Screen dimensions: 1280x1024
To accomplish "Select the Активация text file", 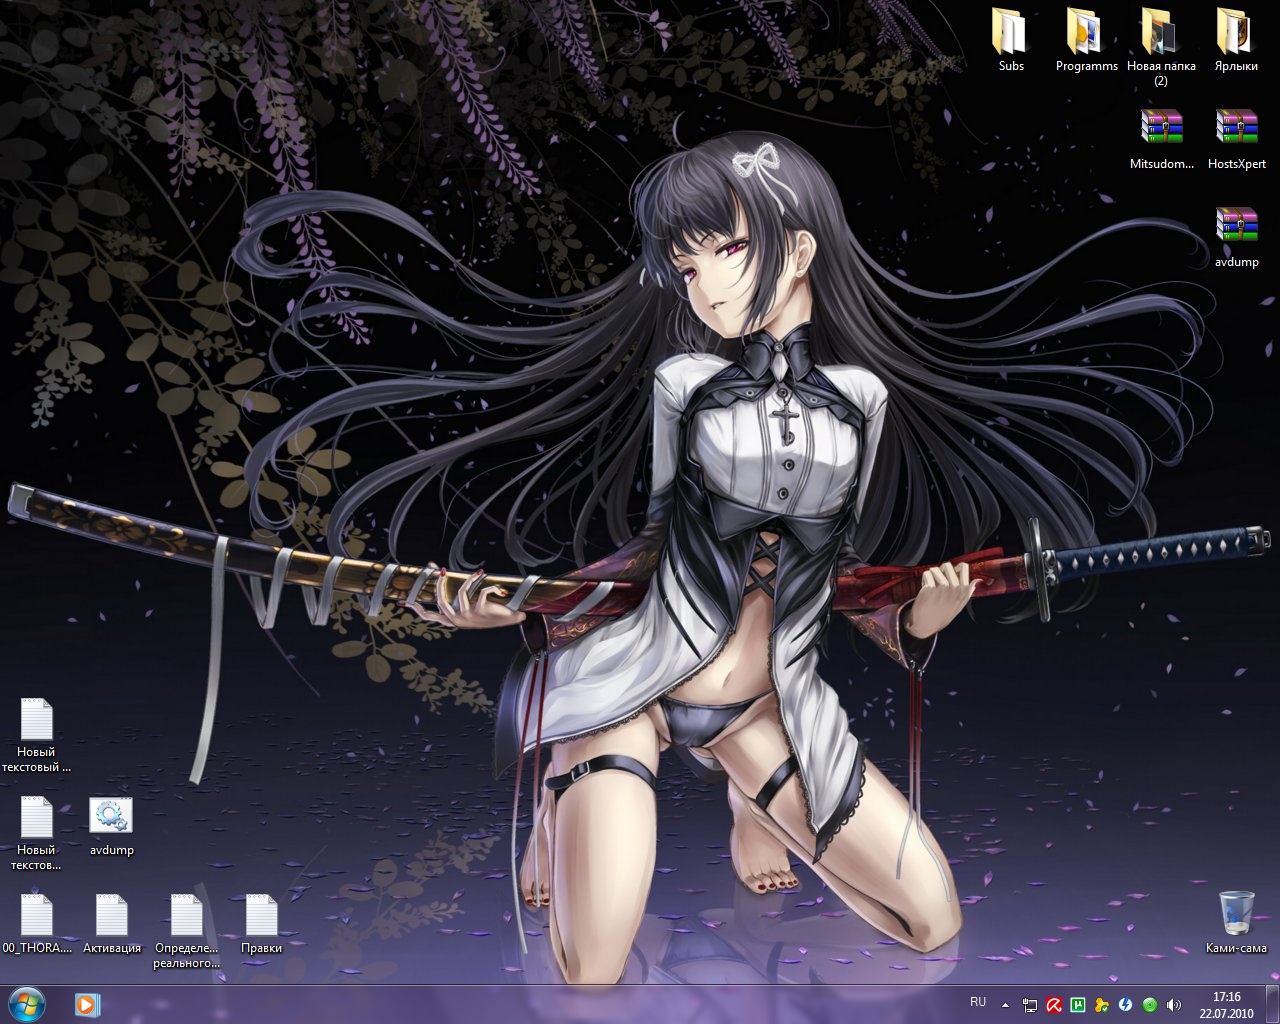I will 112,923.
